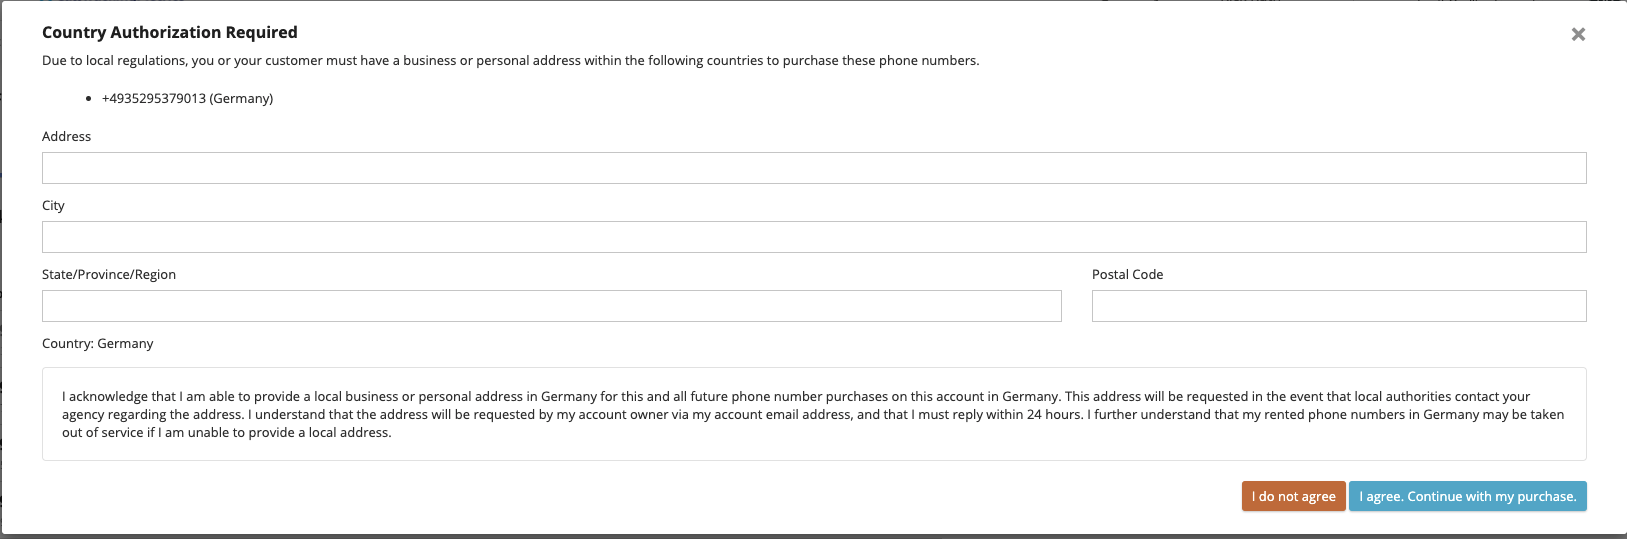
Task: Focus the City text field
Action: point(814,237)
